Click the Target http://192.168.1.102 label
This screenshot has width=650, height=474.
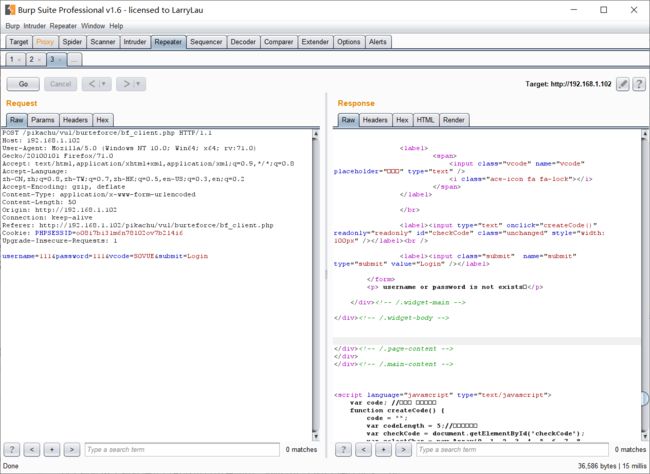[568, 84]
